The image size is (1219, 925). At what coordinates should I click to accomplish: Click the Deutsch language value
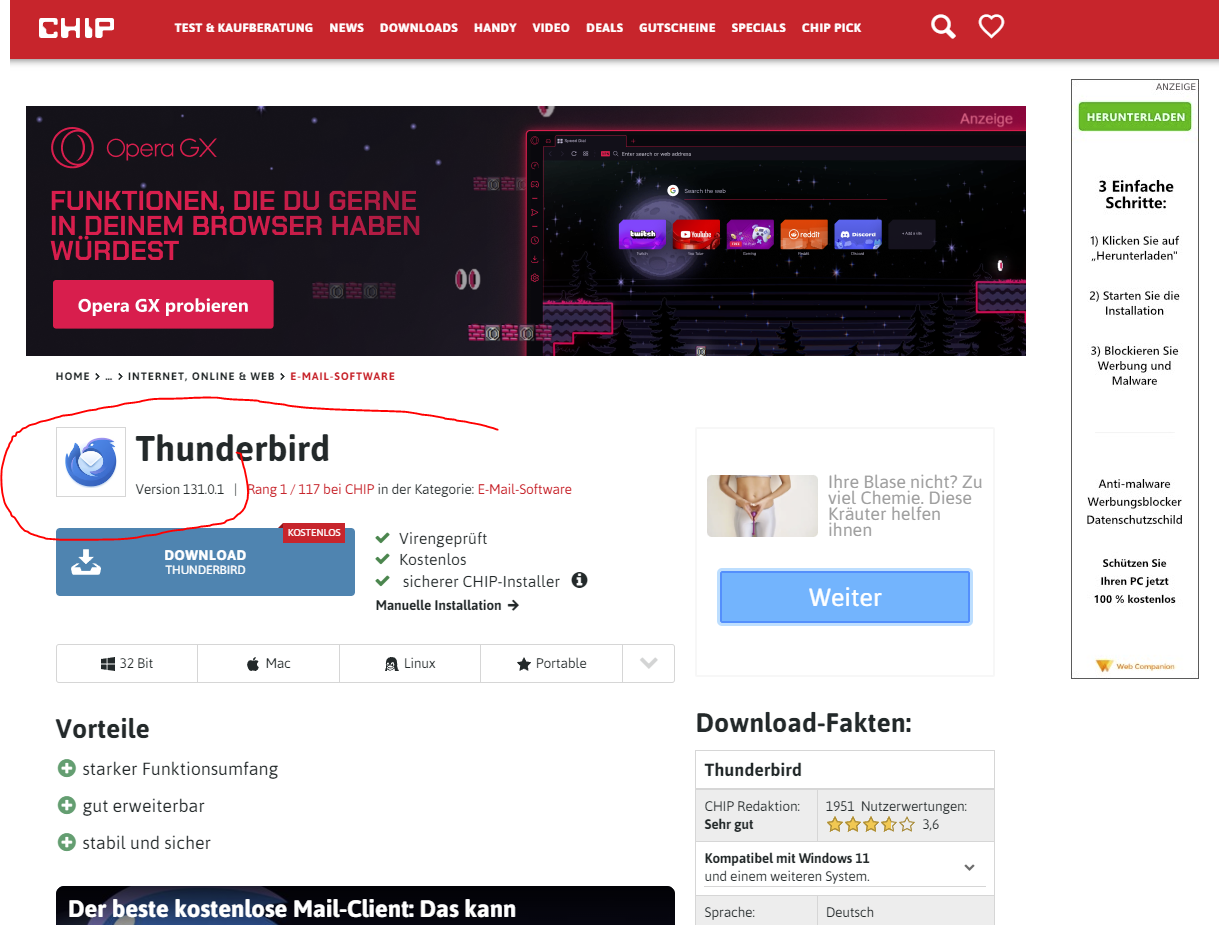pyautogui.click(x=850, y=912)
